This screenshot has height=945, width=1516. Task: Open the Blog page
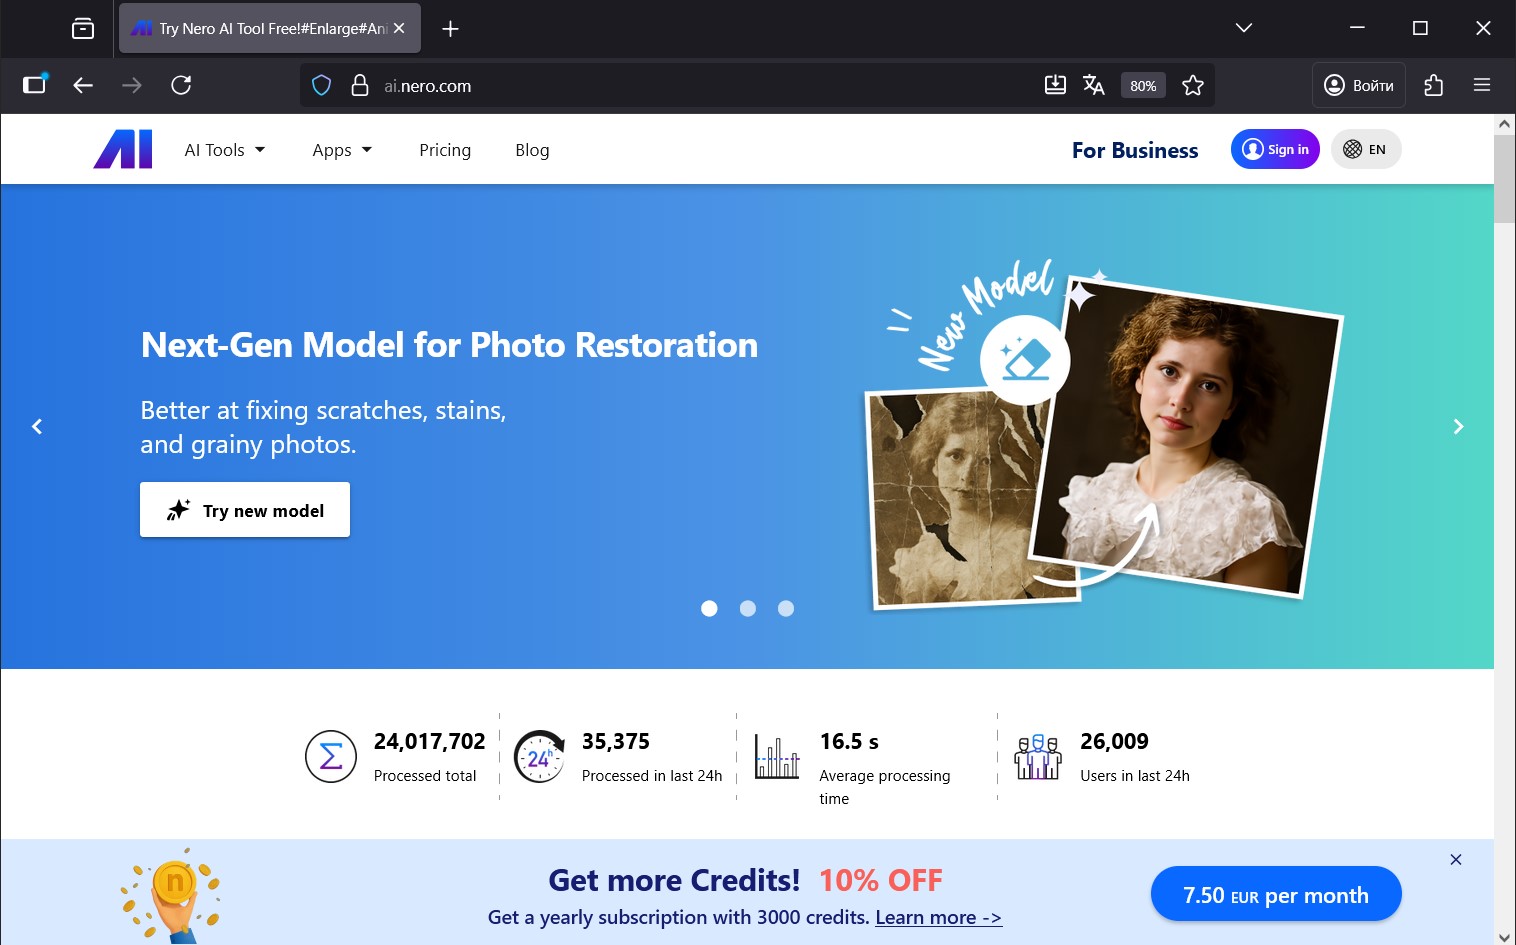click(532, 150)
